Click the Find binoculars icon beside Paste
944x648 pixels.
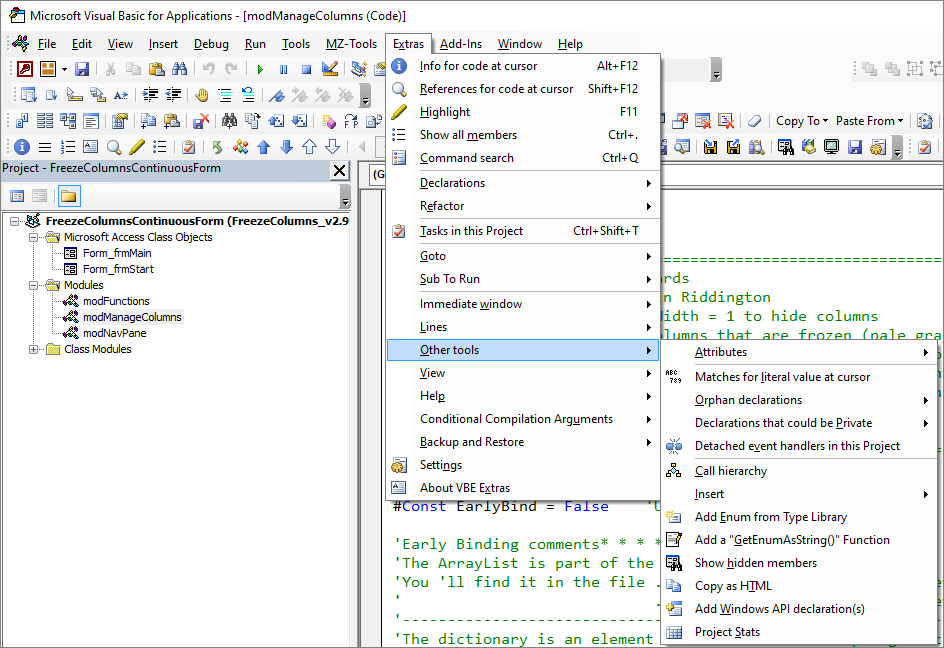[179, 69]
